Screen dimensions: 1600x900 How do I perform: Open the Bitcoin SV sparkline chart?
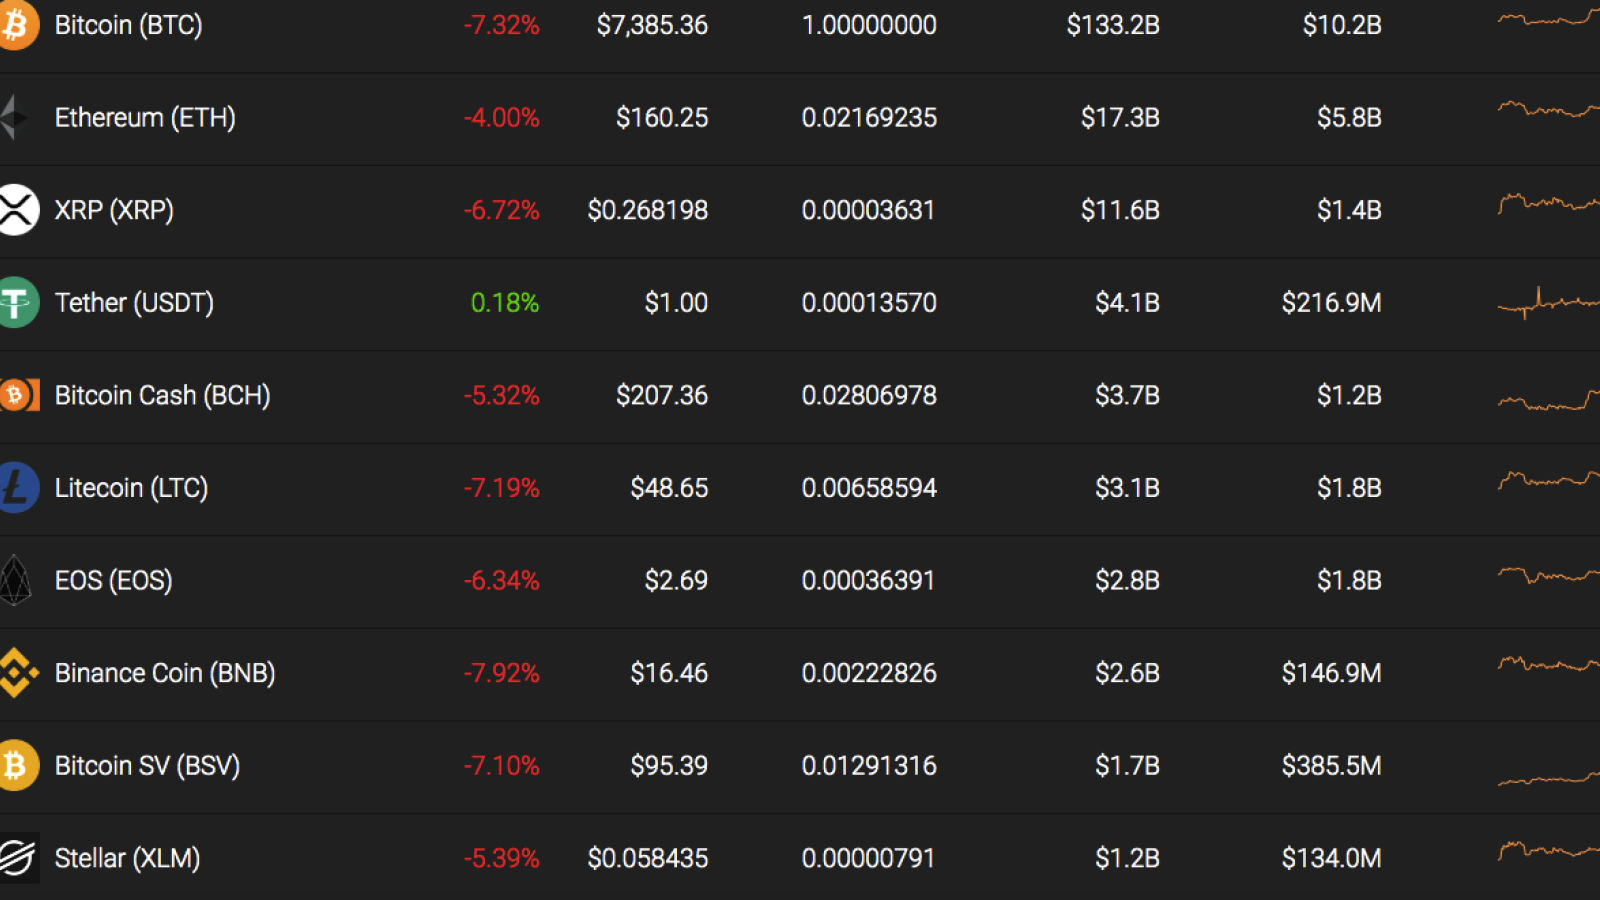[x=1548, y=778]
